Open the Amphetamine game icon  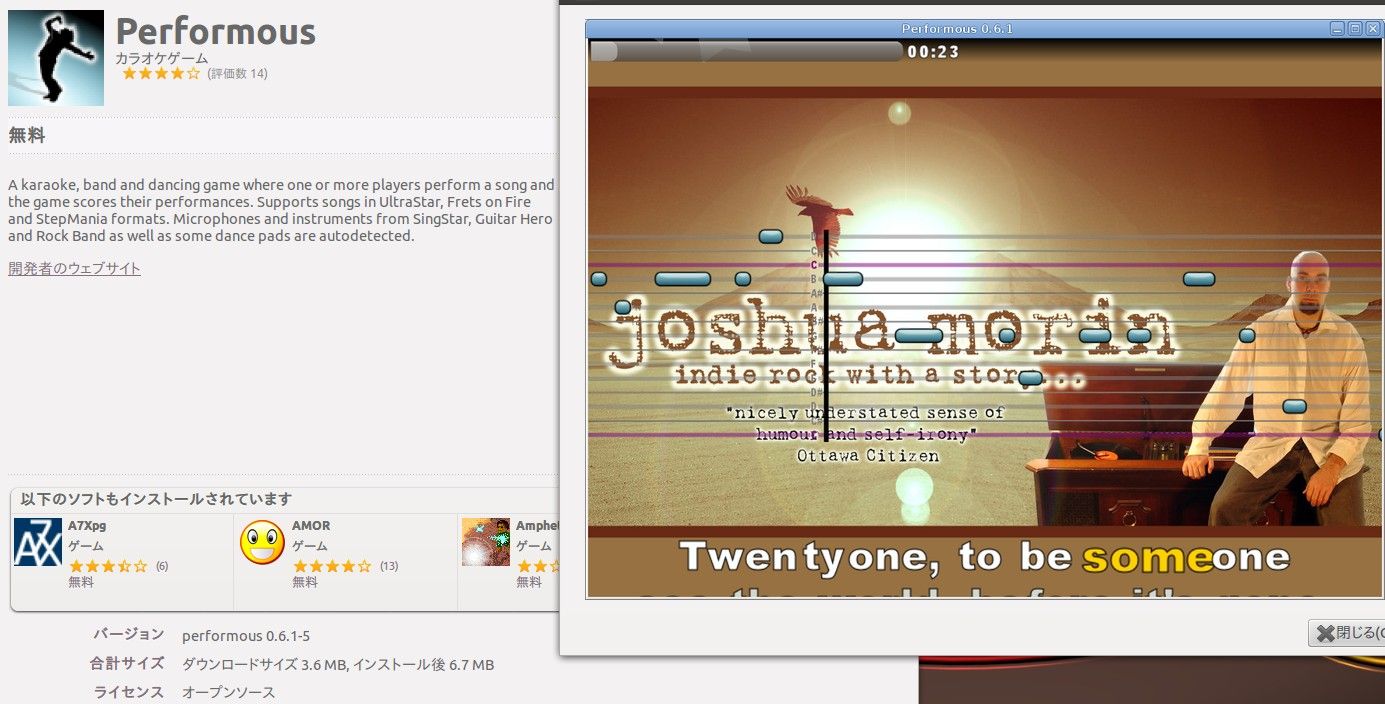(x=486, y=542)
